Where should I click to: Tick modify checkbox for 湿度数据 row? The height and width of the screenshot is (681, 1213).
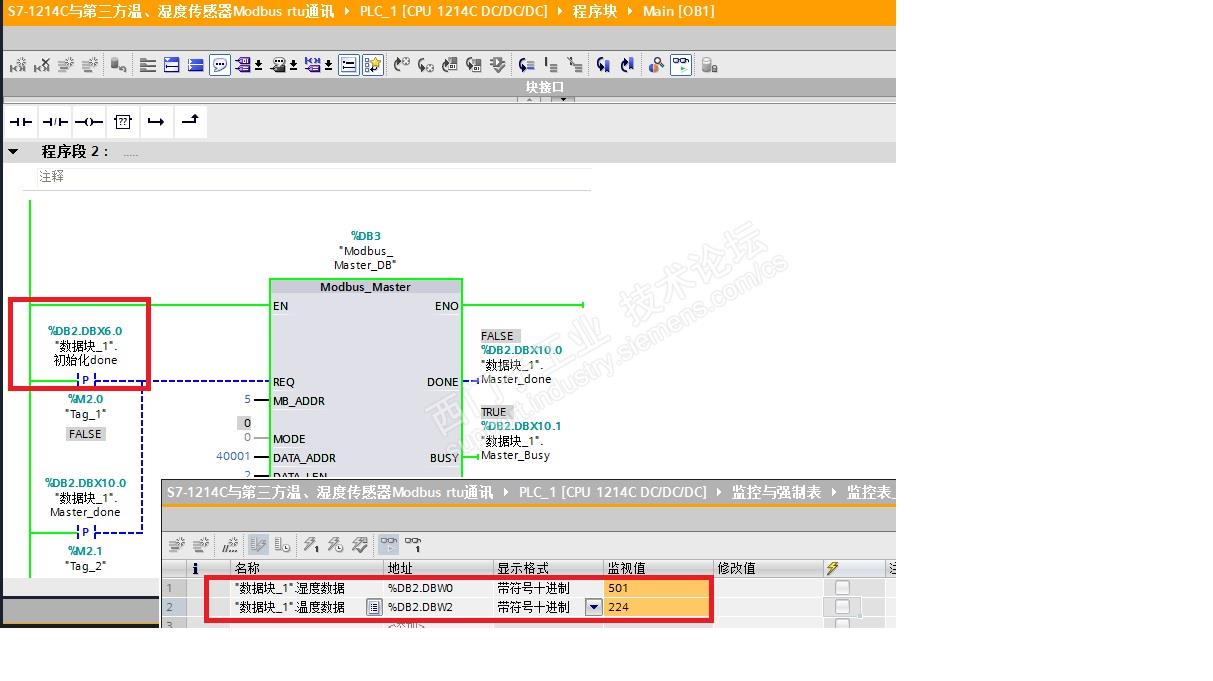click(842, 588)
